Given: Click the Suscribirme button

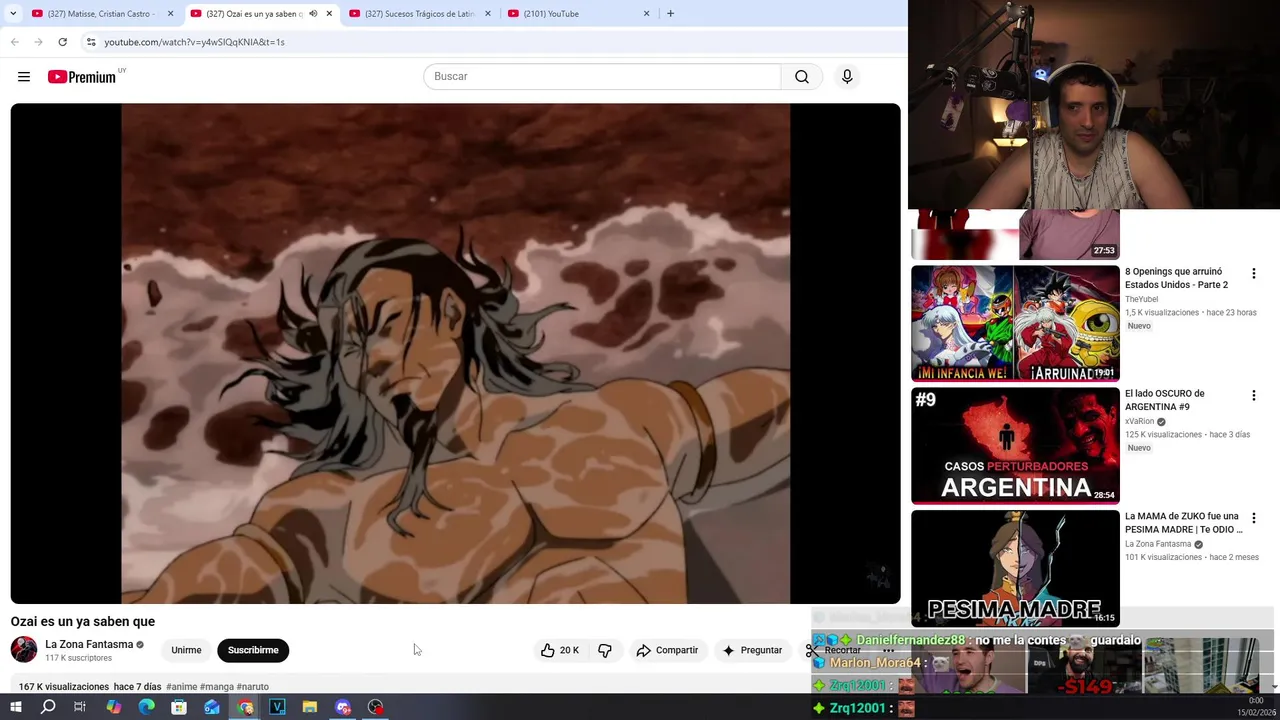Looking at the screenshot, I should [253, 650].
